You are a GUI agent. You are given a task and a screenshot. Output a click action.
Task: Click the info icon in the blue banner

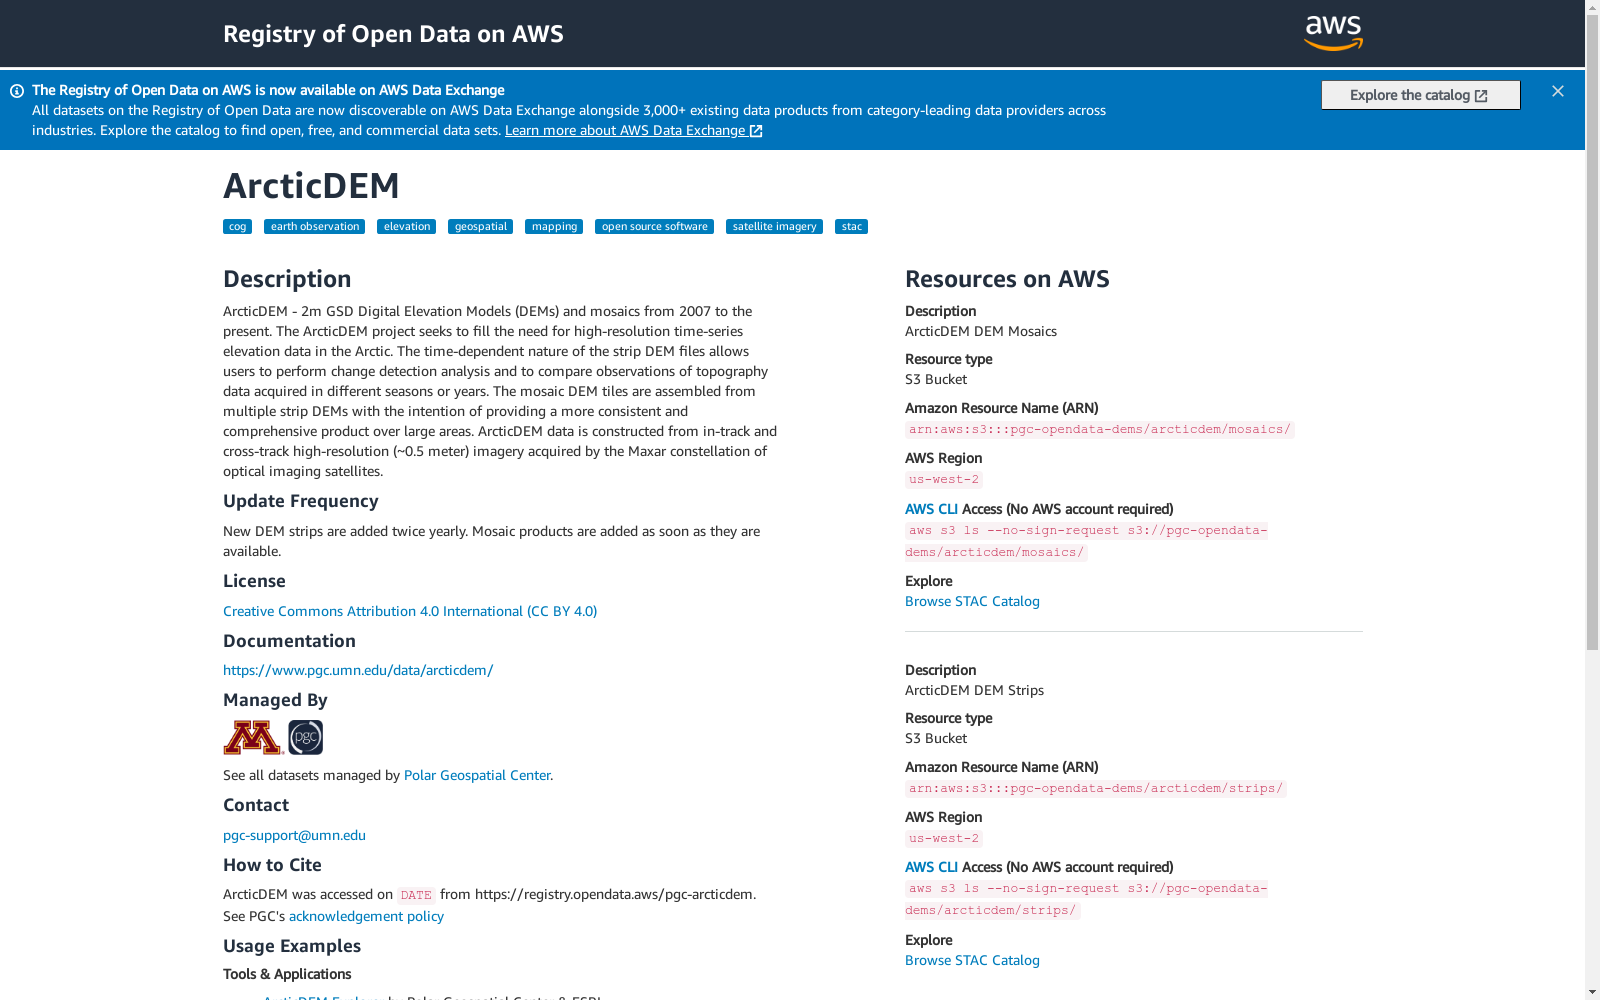pyautogui.click(x=17, y=91)
